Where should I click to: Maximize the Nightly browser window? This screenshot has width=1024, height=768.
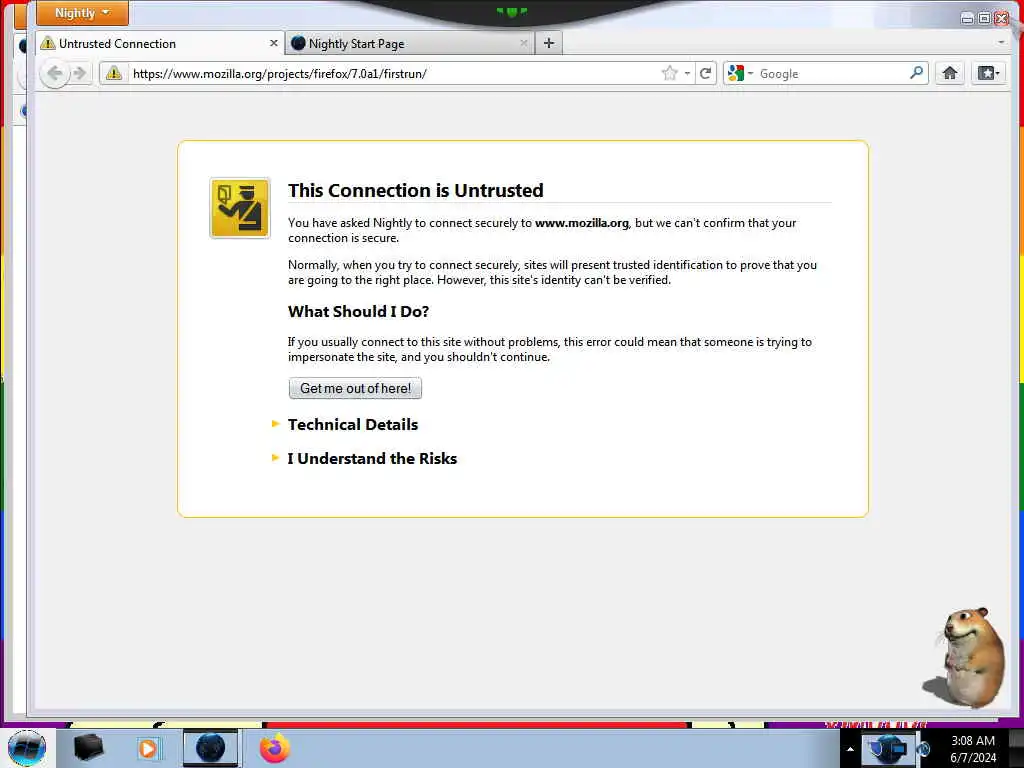(x=984, y=18)
